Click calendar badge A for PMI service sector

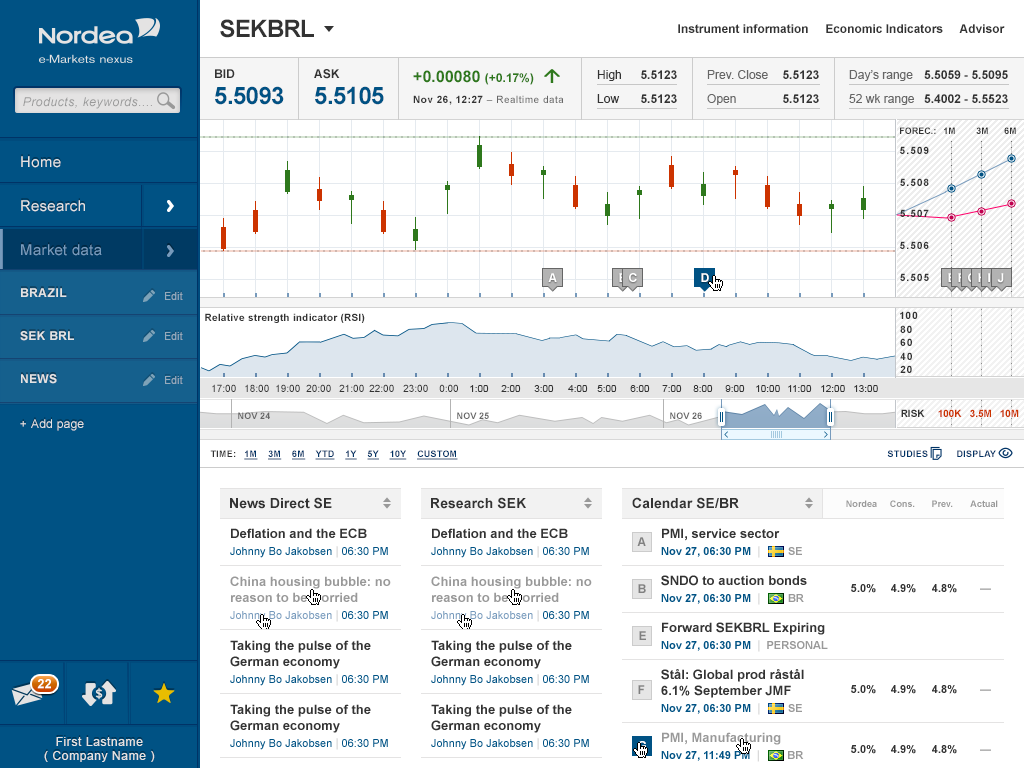click(641, 541)
